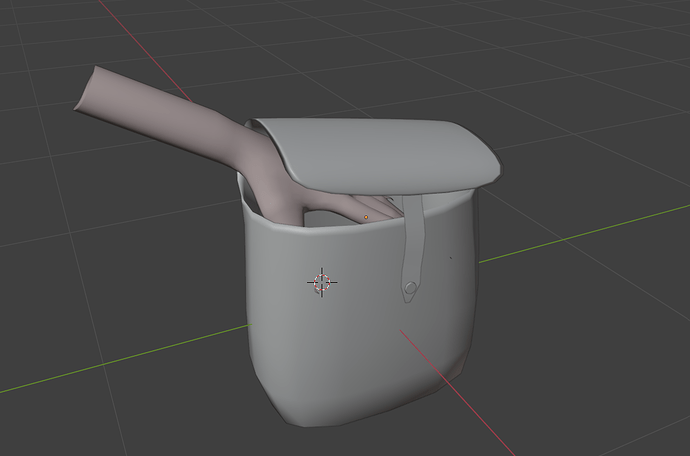Screen dimensions: 690x456
Task: Click the open end of the arm
Action: point(87,89)
